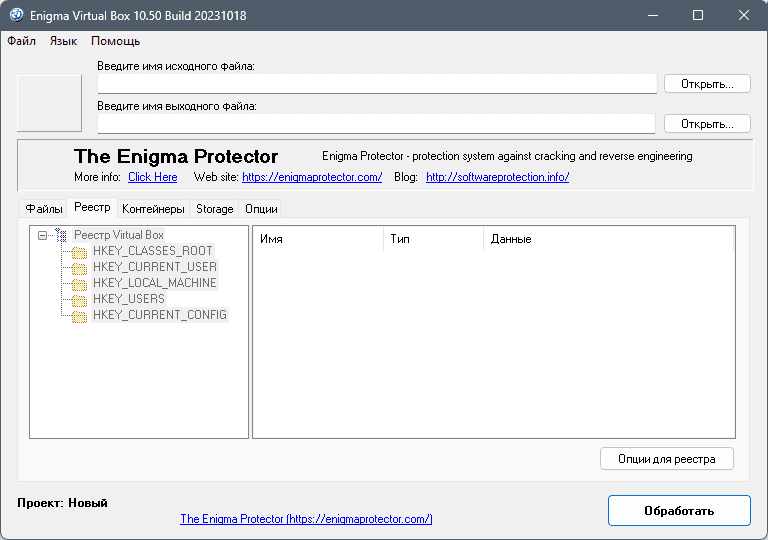This screenshot has width=768, height=540.
Task: Focus the output file name field
Action: pyautogui.click(x=376, y=124)
